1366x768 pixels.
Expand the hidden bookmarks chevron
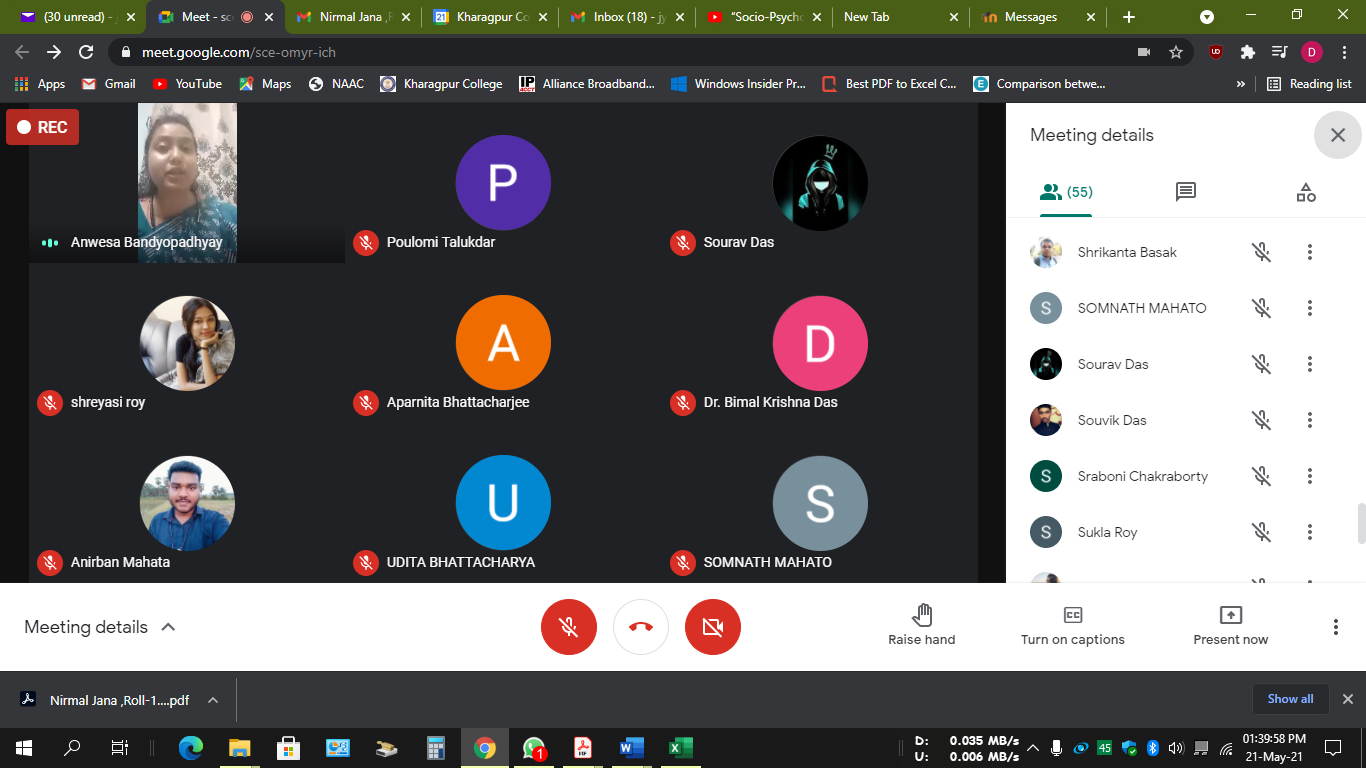1241,84
